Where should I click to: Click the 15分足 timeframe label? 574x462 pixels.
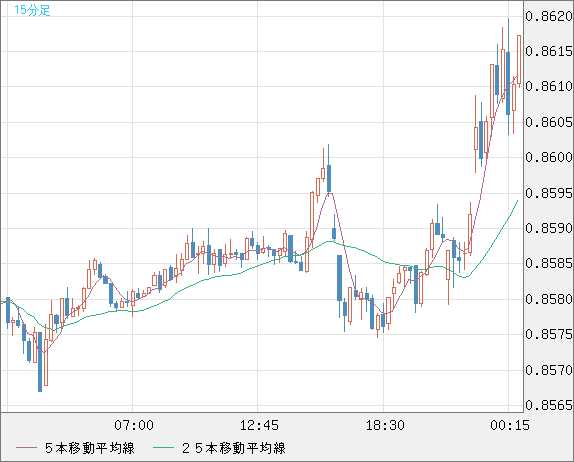click(x=32, y=10)
